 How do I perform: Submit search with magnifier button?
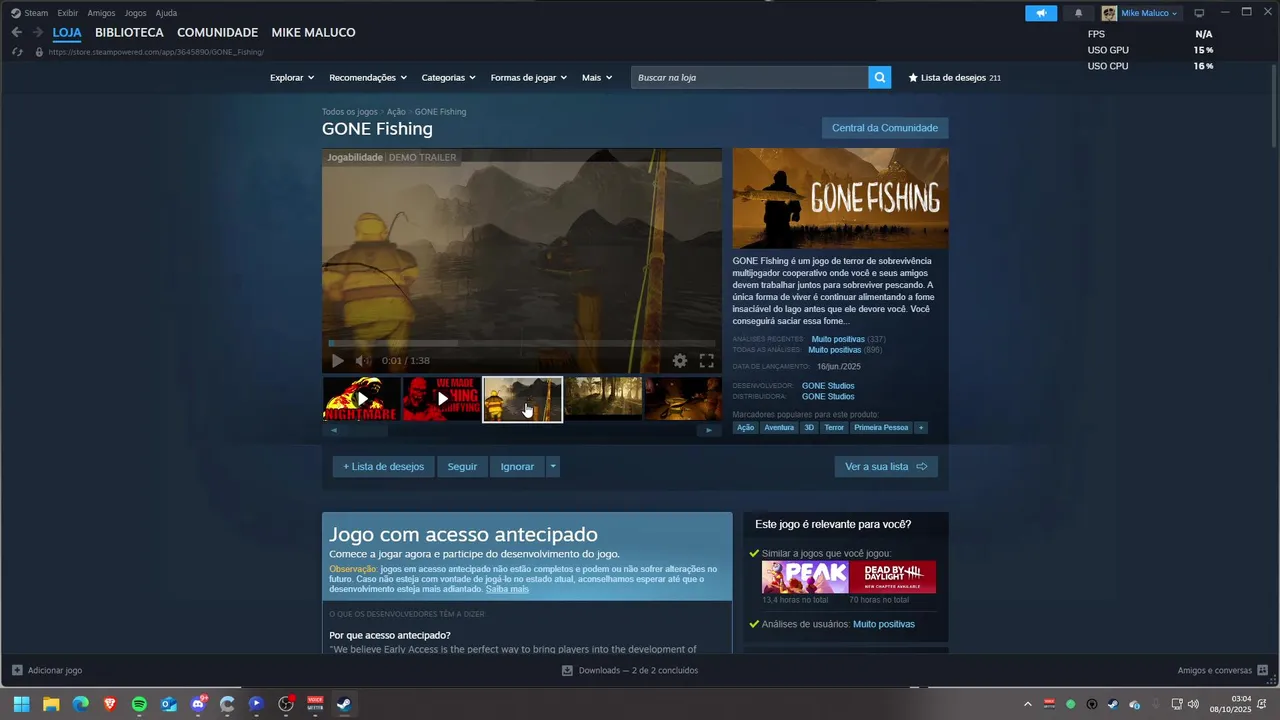coord(879,77)
